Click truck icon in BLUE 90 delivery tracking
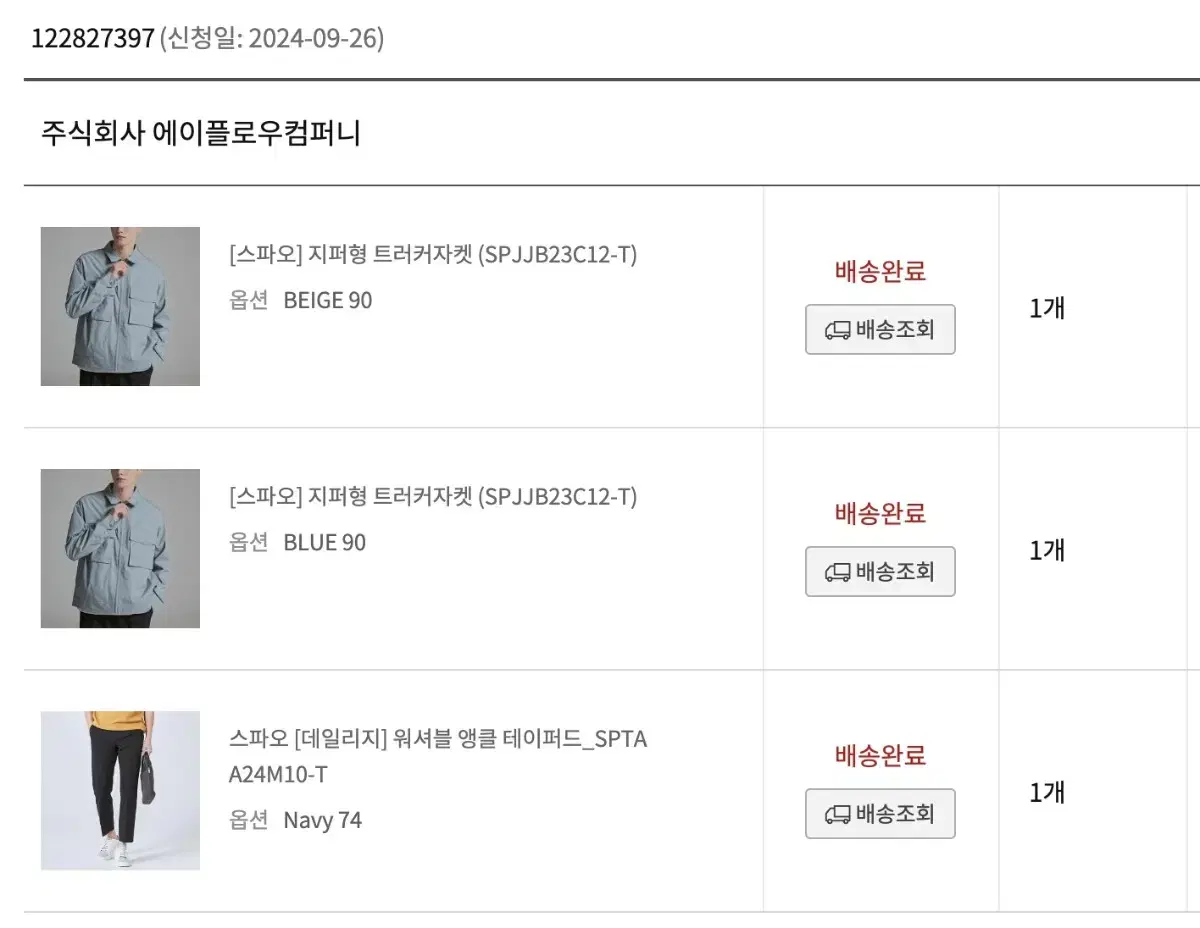 click(838, 572)
